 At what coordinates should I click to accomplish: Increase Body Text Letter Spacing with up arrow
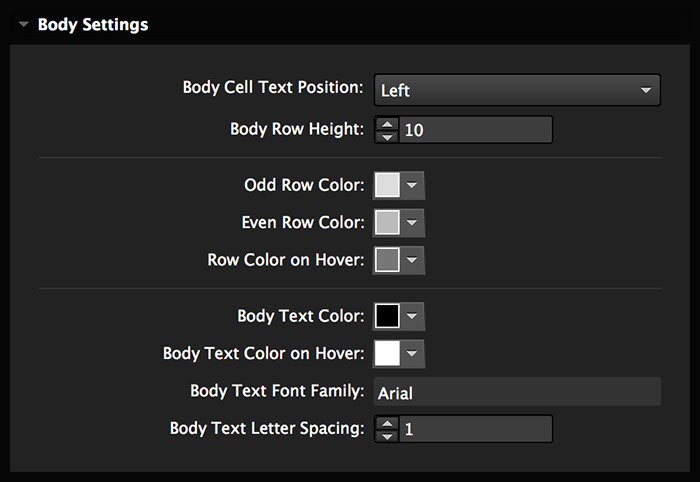click(387, 423)
